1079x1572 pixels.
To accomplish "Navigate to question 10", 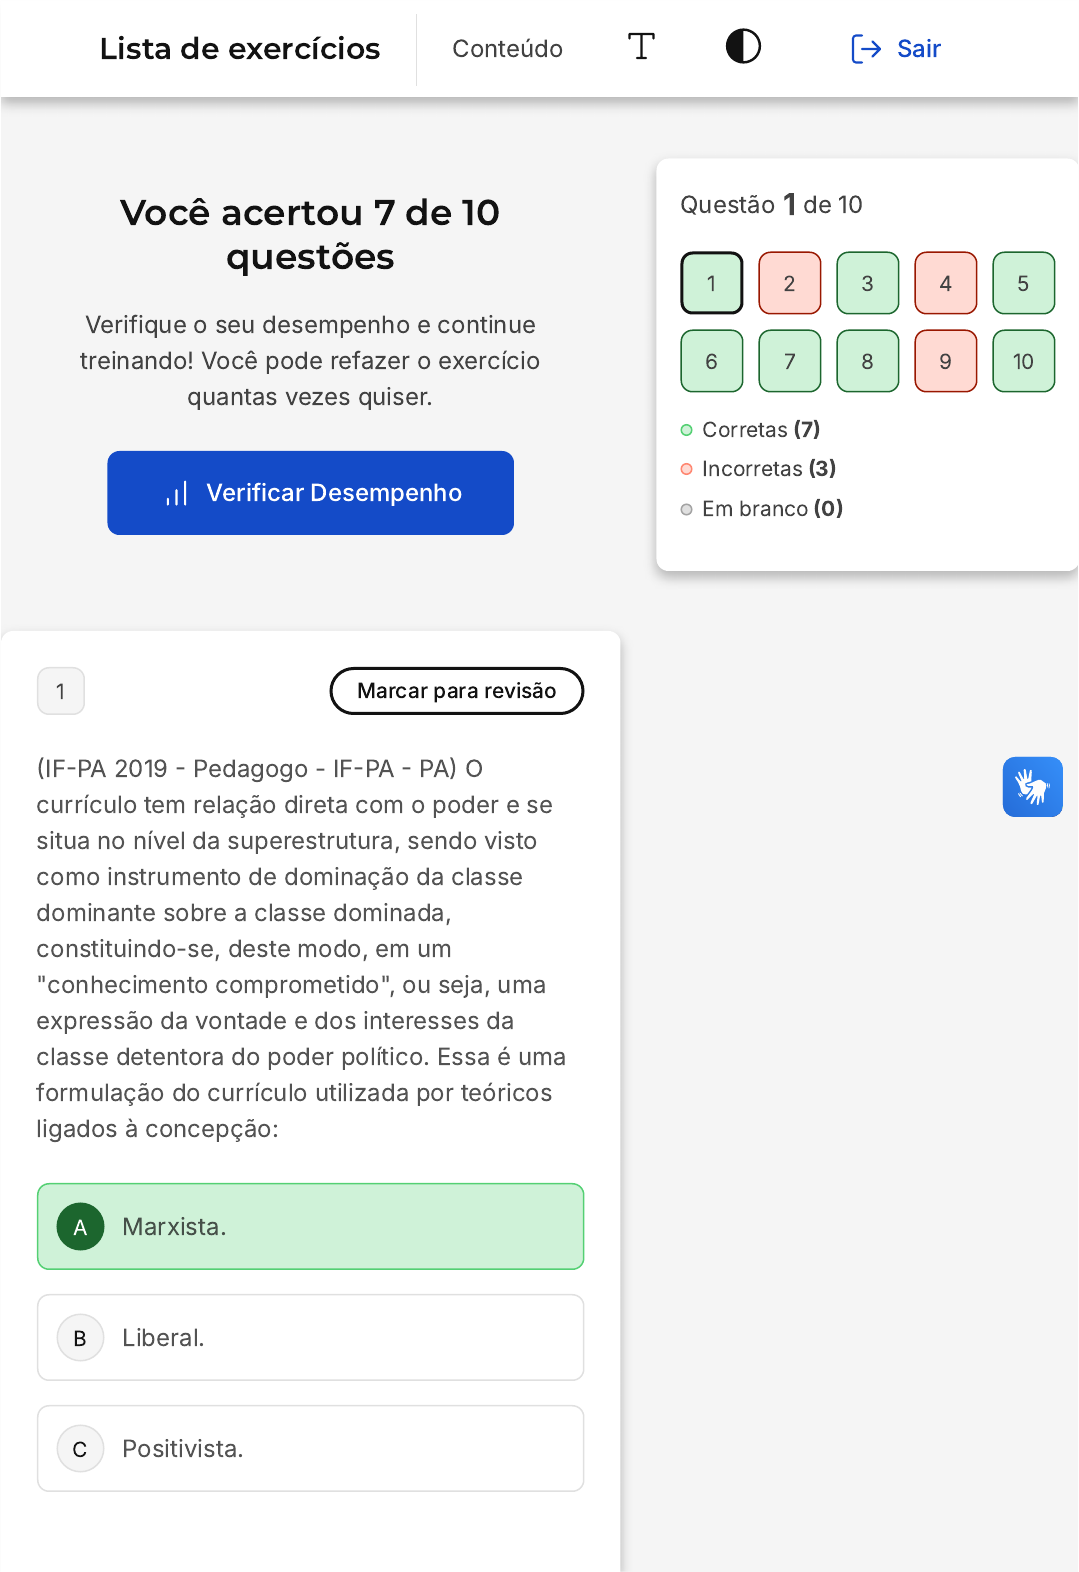I will [1023, 361].
